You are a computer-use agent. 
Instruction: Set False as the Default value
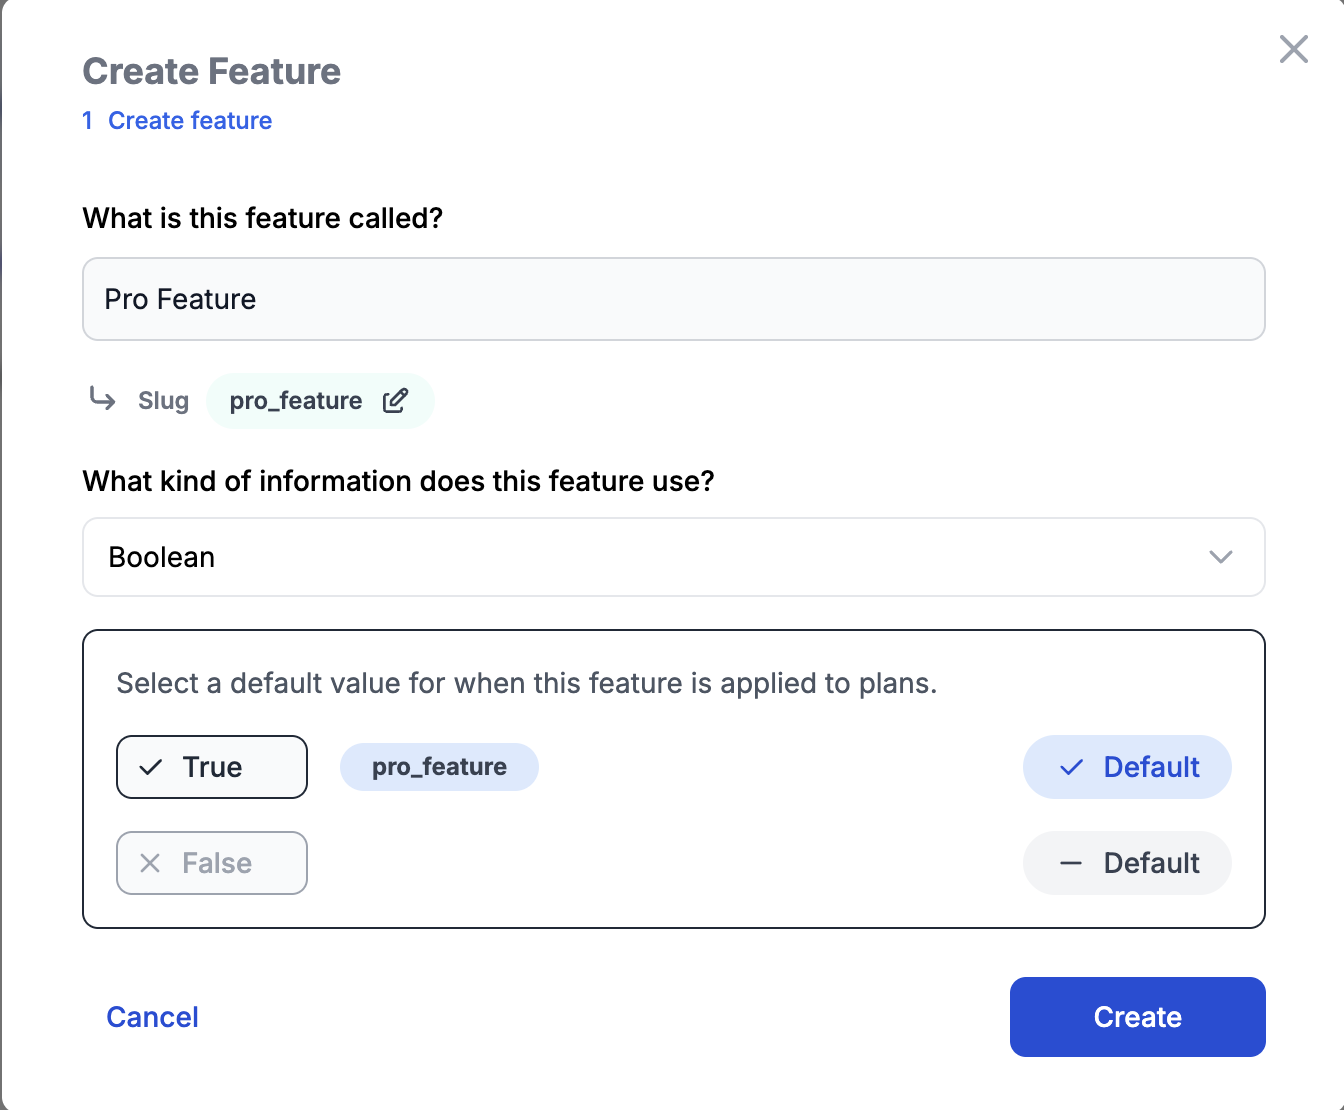pos(1127,863)
